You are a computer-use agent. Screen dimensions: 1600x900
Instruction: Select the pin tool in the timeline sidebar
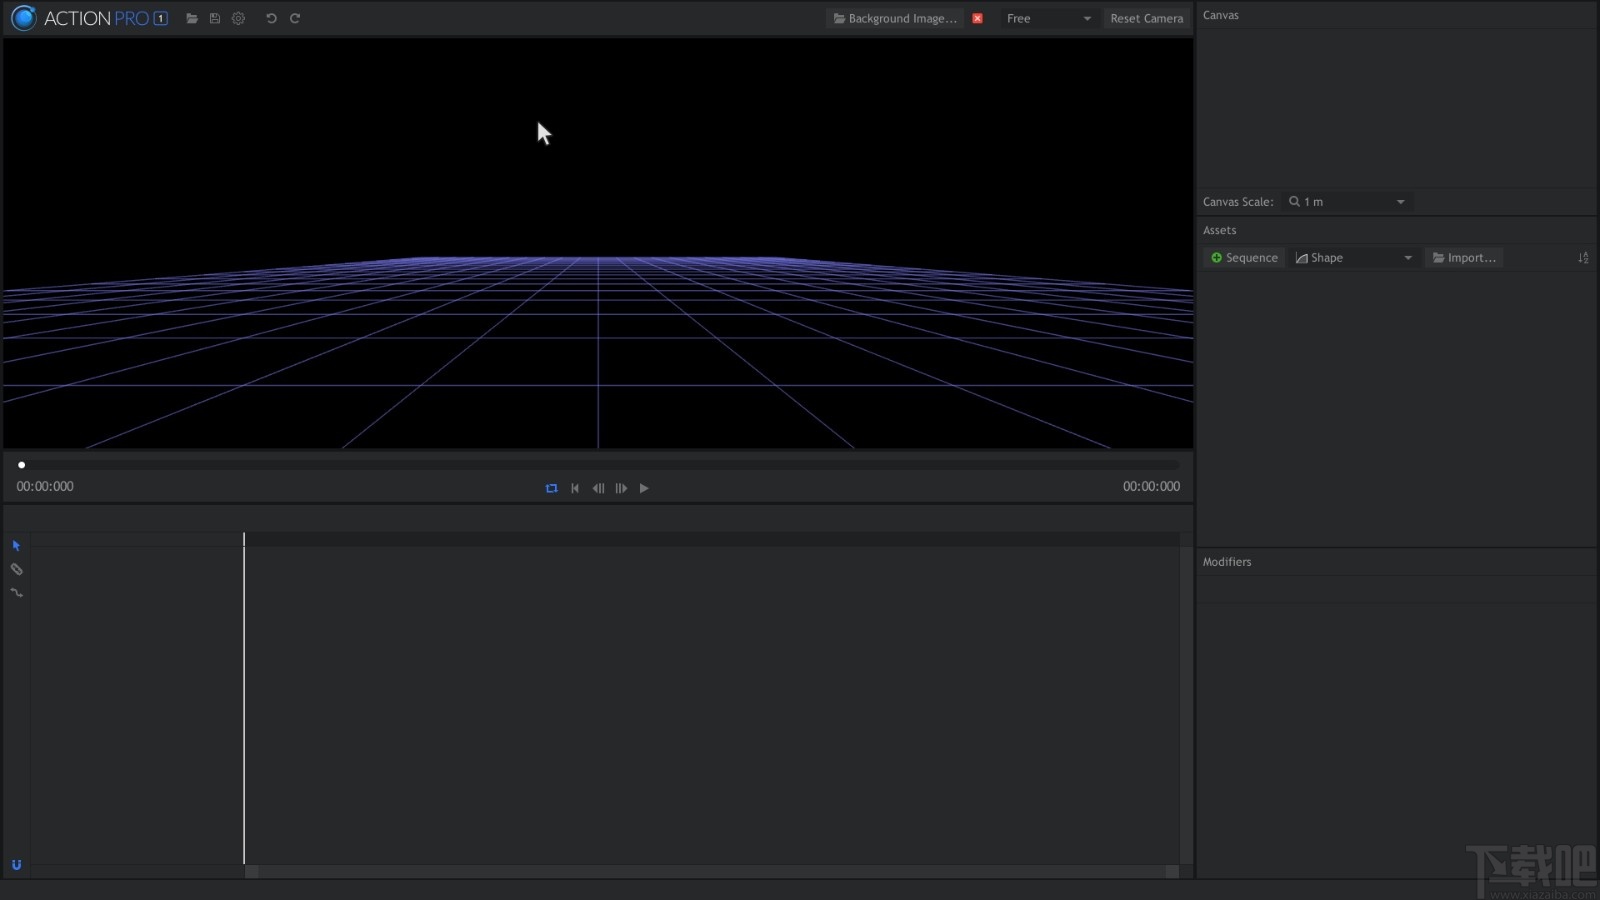click(16, 569)
